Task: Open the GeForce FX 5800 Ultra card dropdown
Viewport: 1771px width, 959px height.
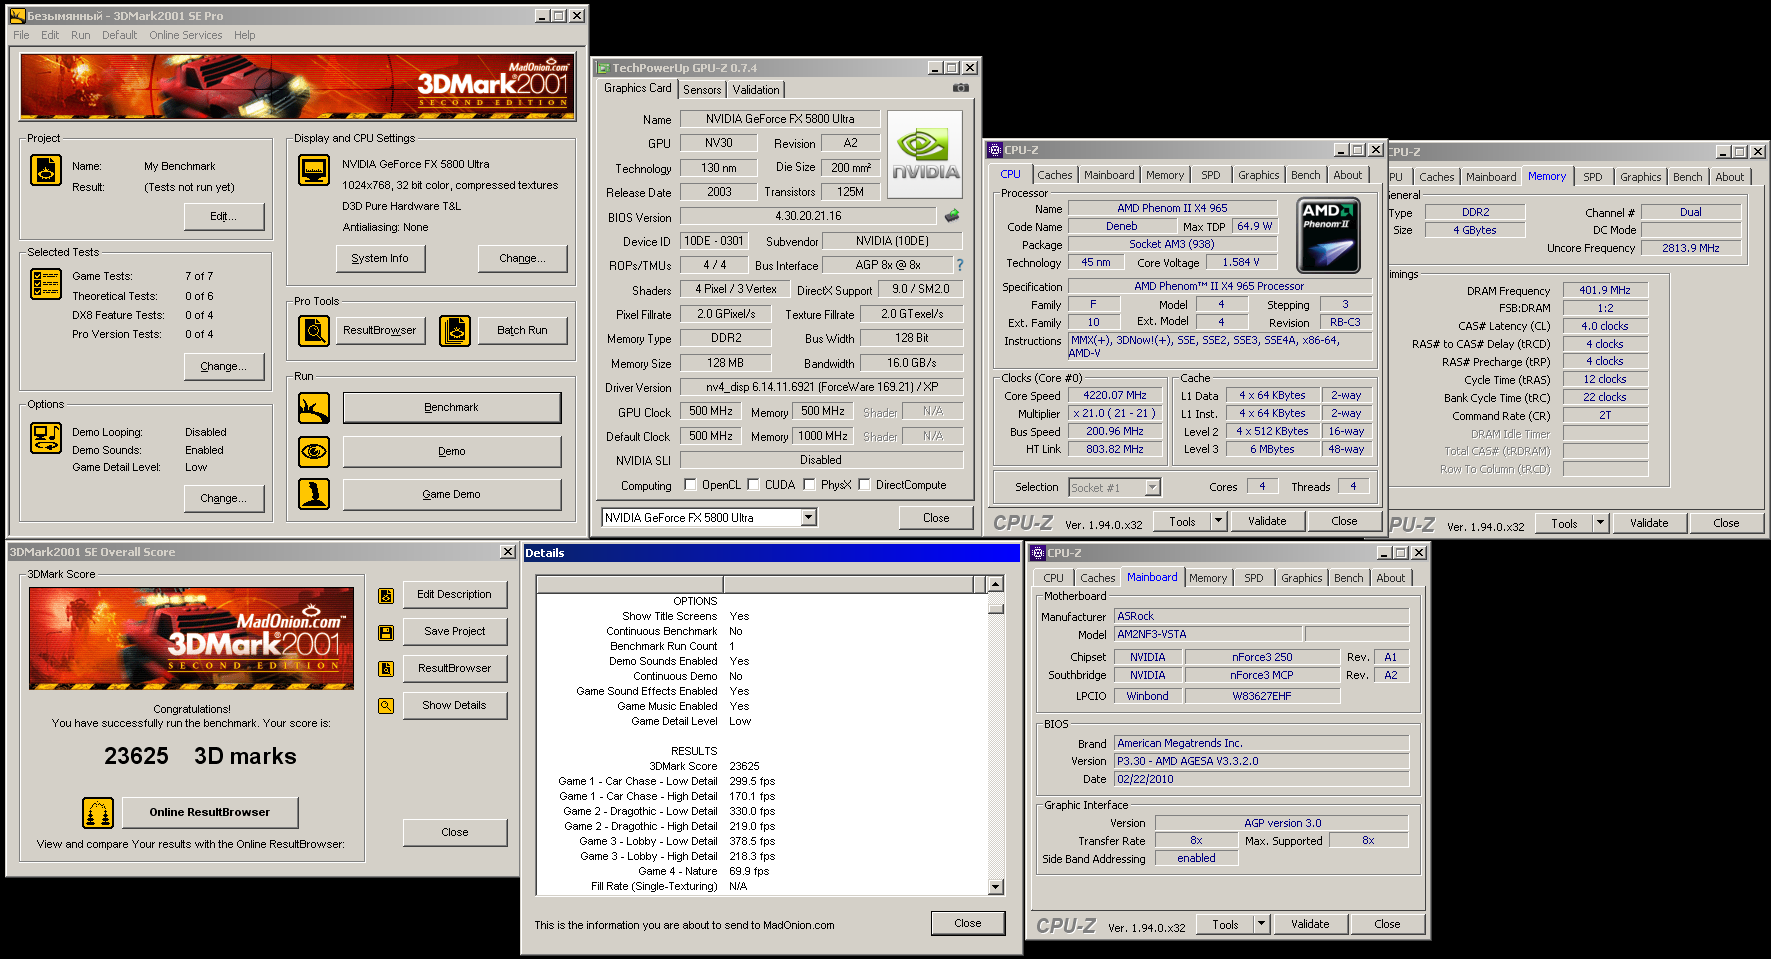Action: [x=809, y=518]
